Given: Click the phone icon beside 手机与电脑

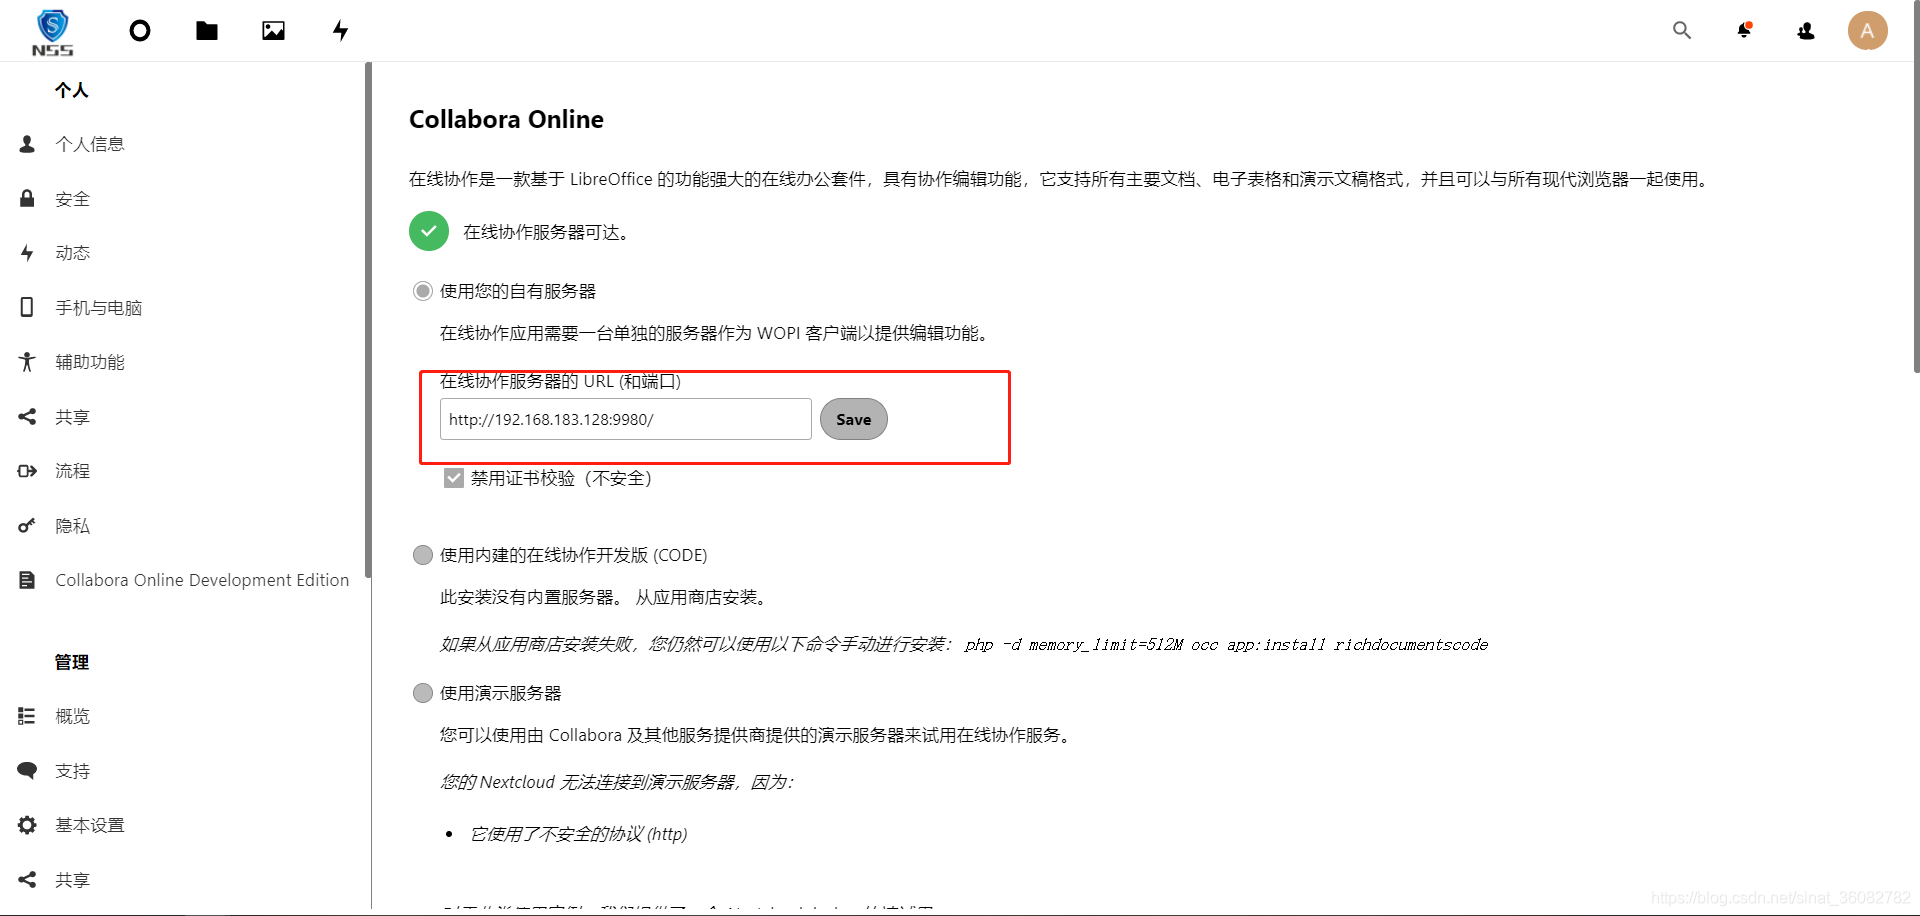Looking at the screenshot, I should (27, 307).
